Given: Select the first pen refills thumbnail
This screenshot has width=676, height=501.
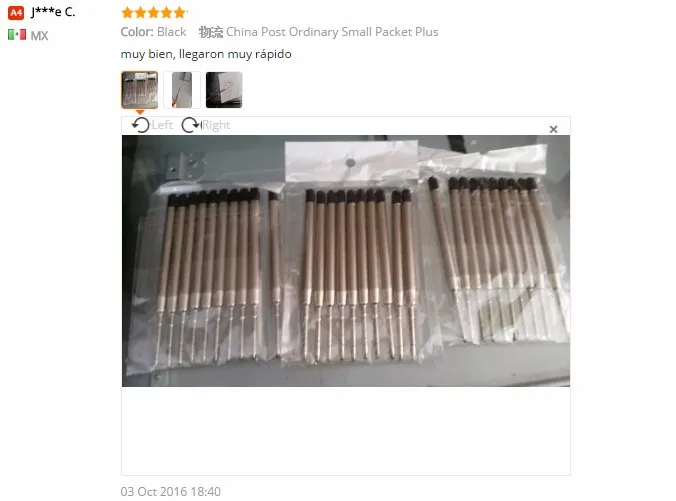Looking at the screenshot, I should (140, 90).
